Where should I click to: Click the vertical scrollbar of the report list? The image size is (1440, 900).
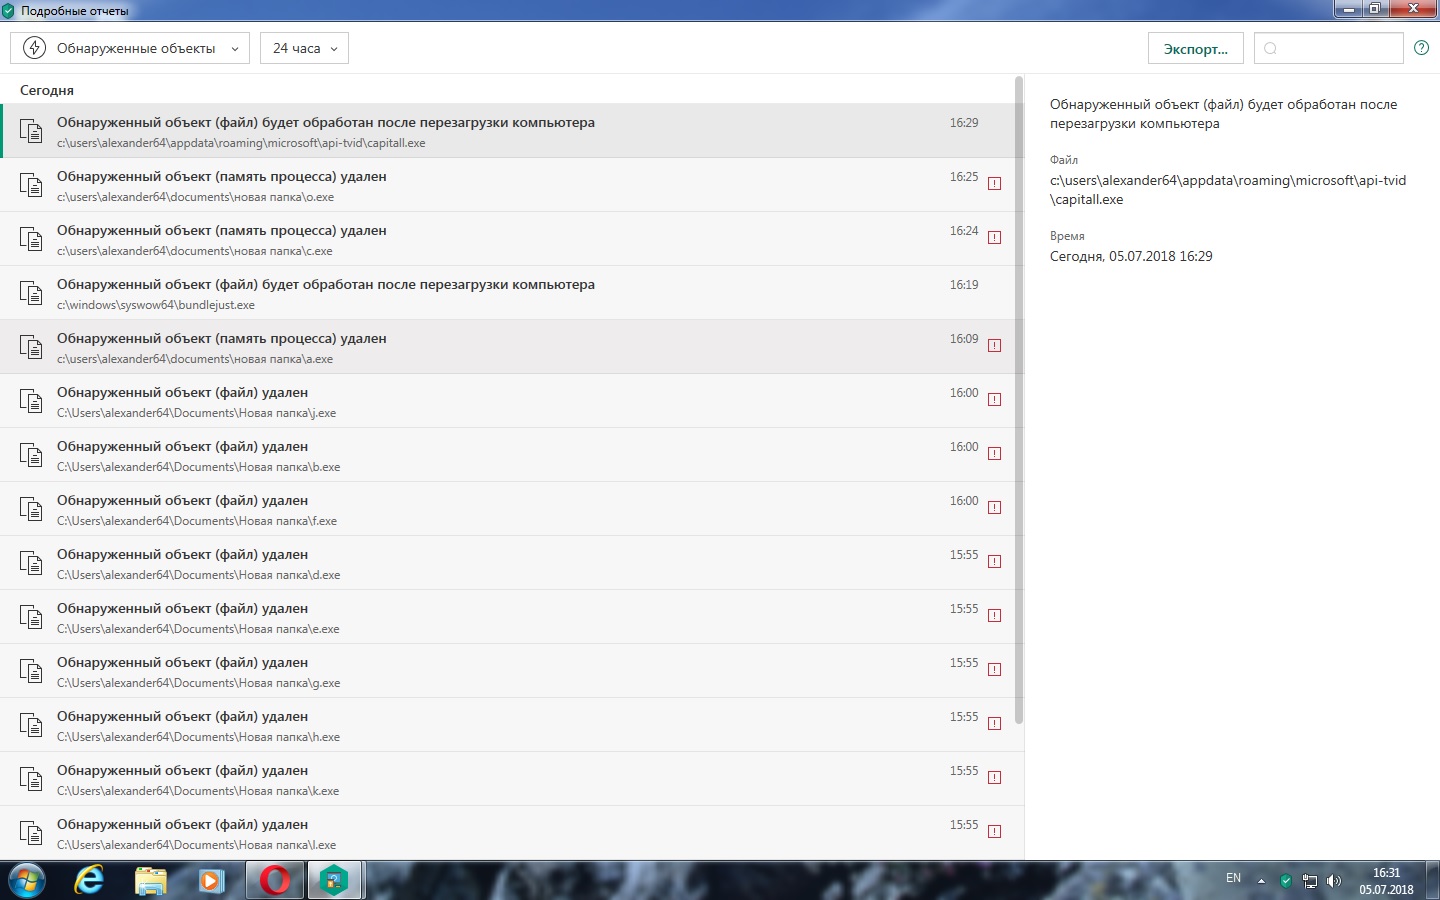1019,400
